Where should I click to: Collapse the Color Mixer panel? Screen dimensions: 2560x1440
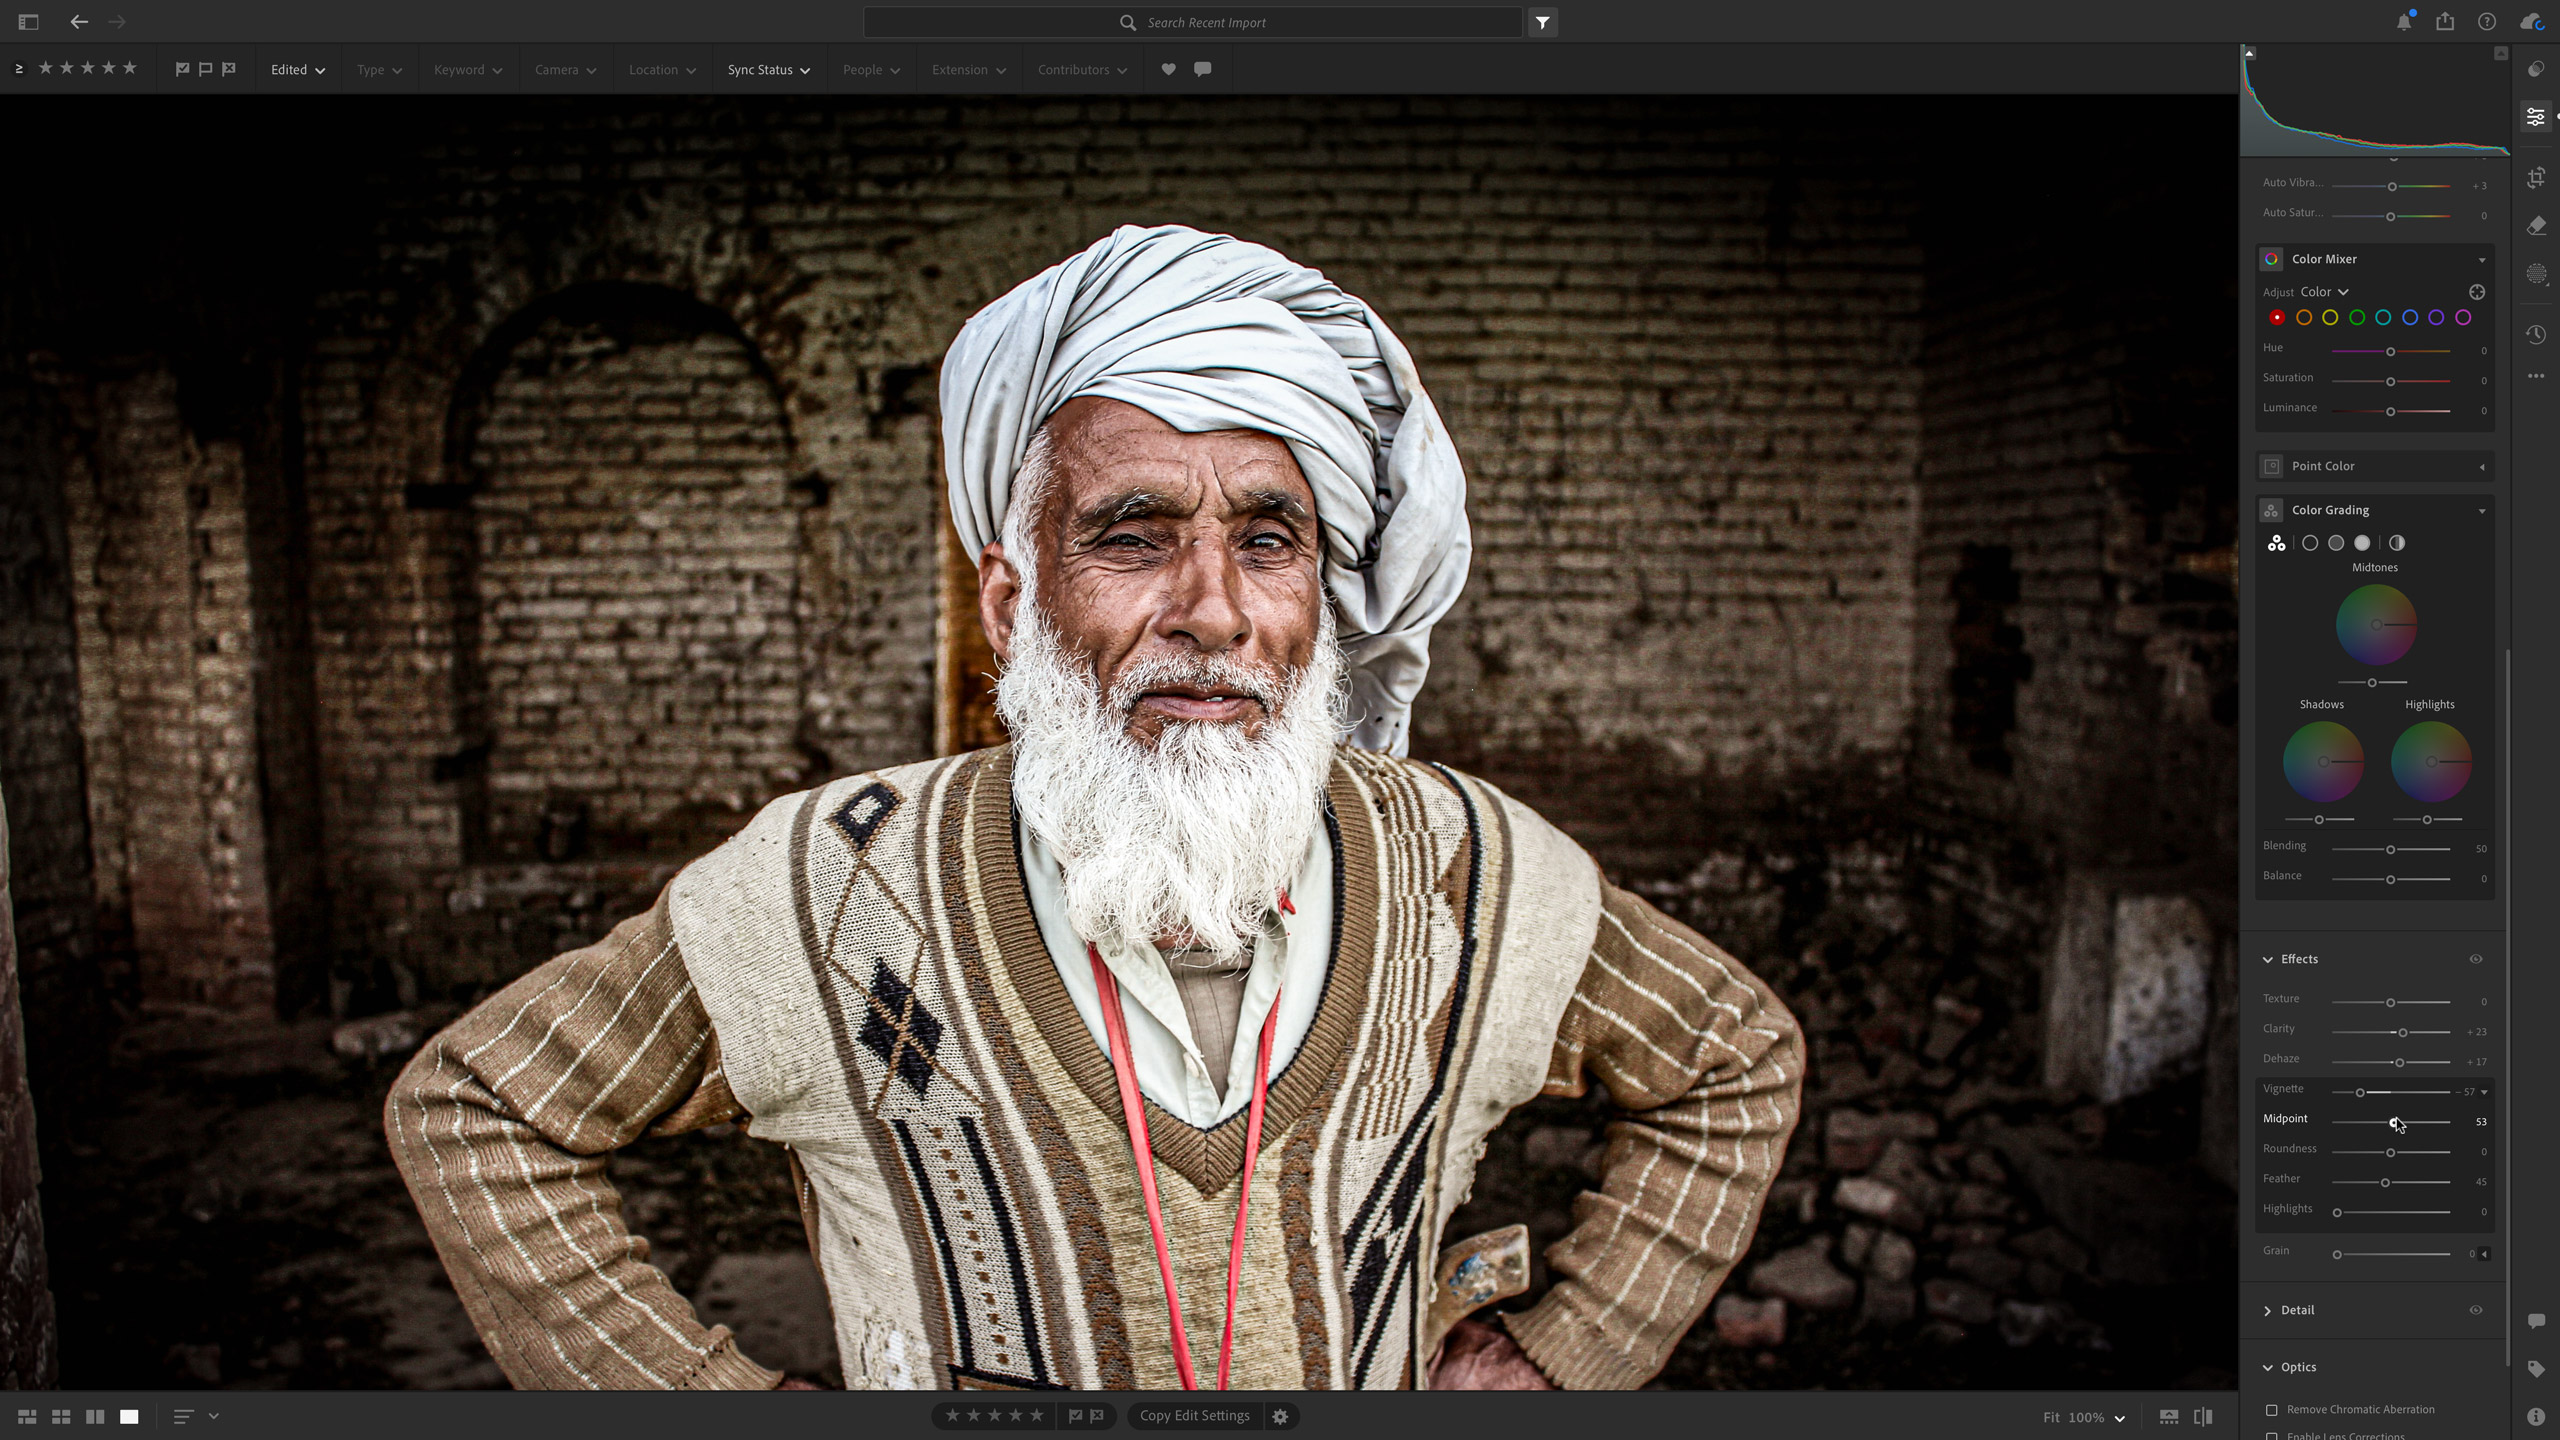2483,259
